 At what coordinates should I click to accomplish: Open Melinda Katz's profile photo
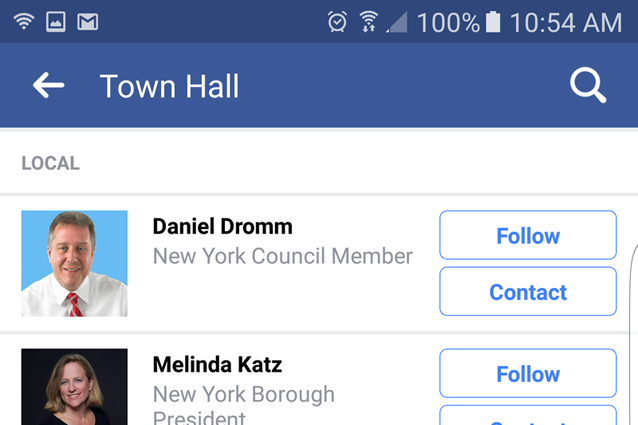[74, 387]
